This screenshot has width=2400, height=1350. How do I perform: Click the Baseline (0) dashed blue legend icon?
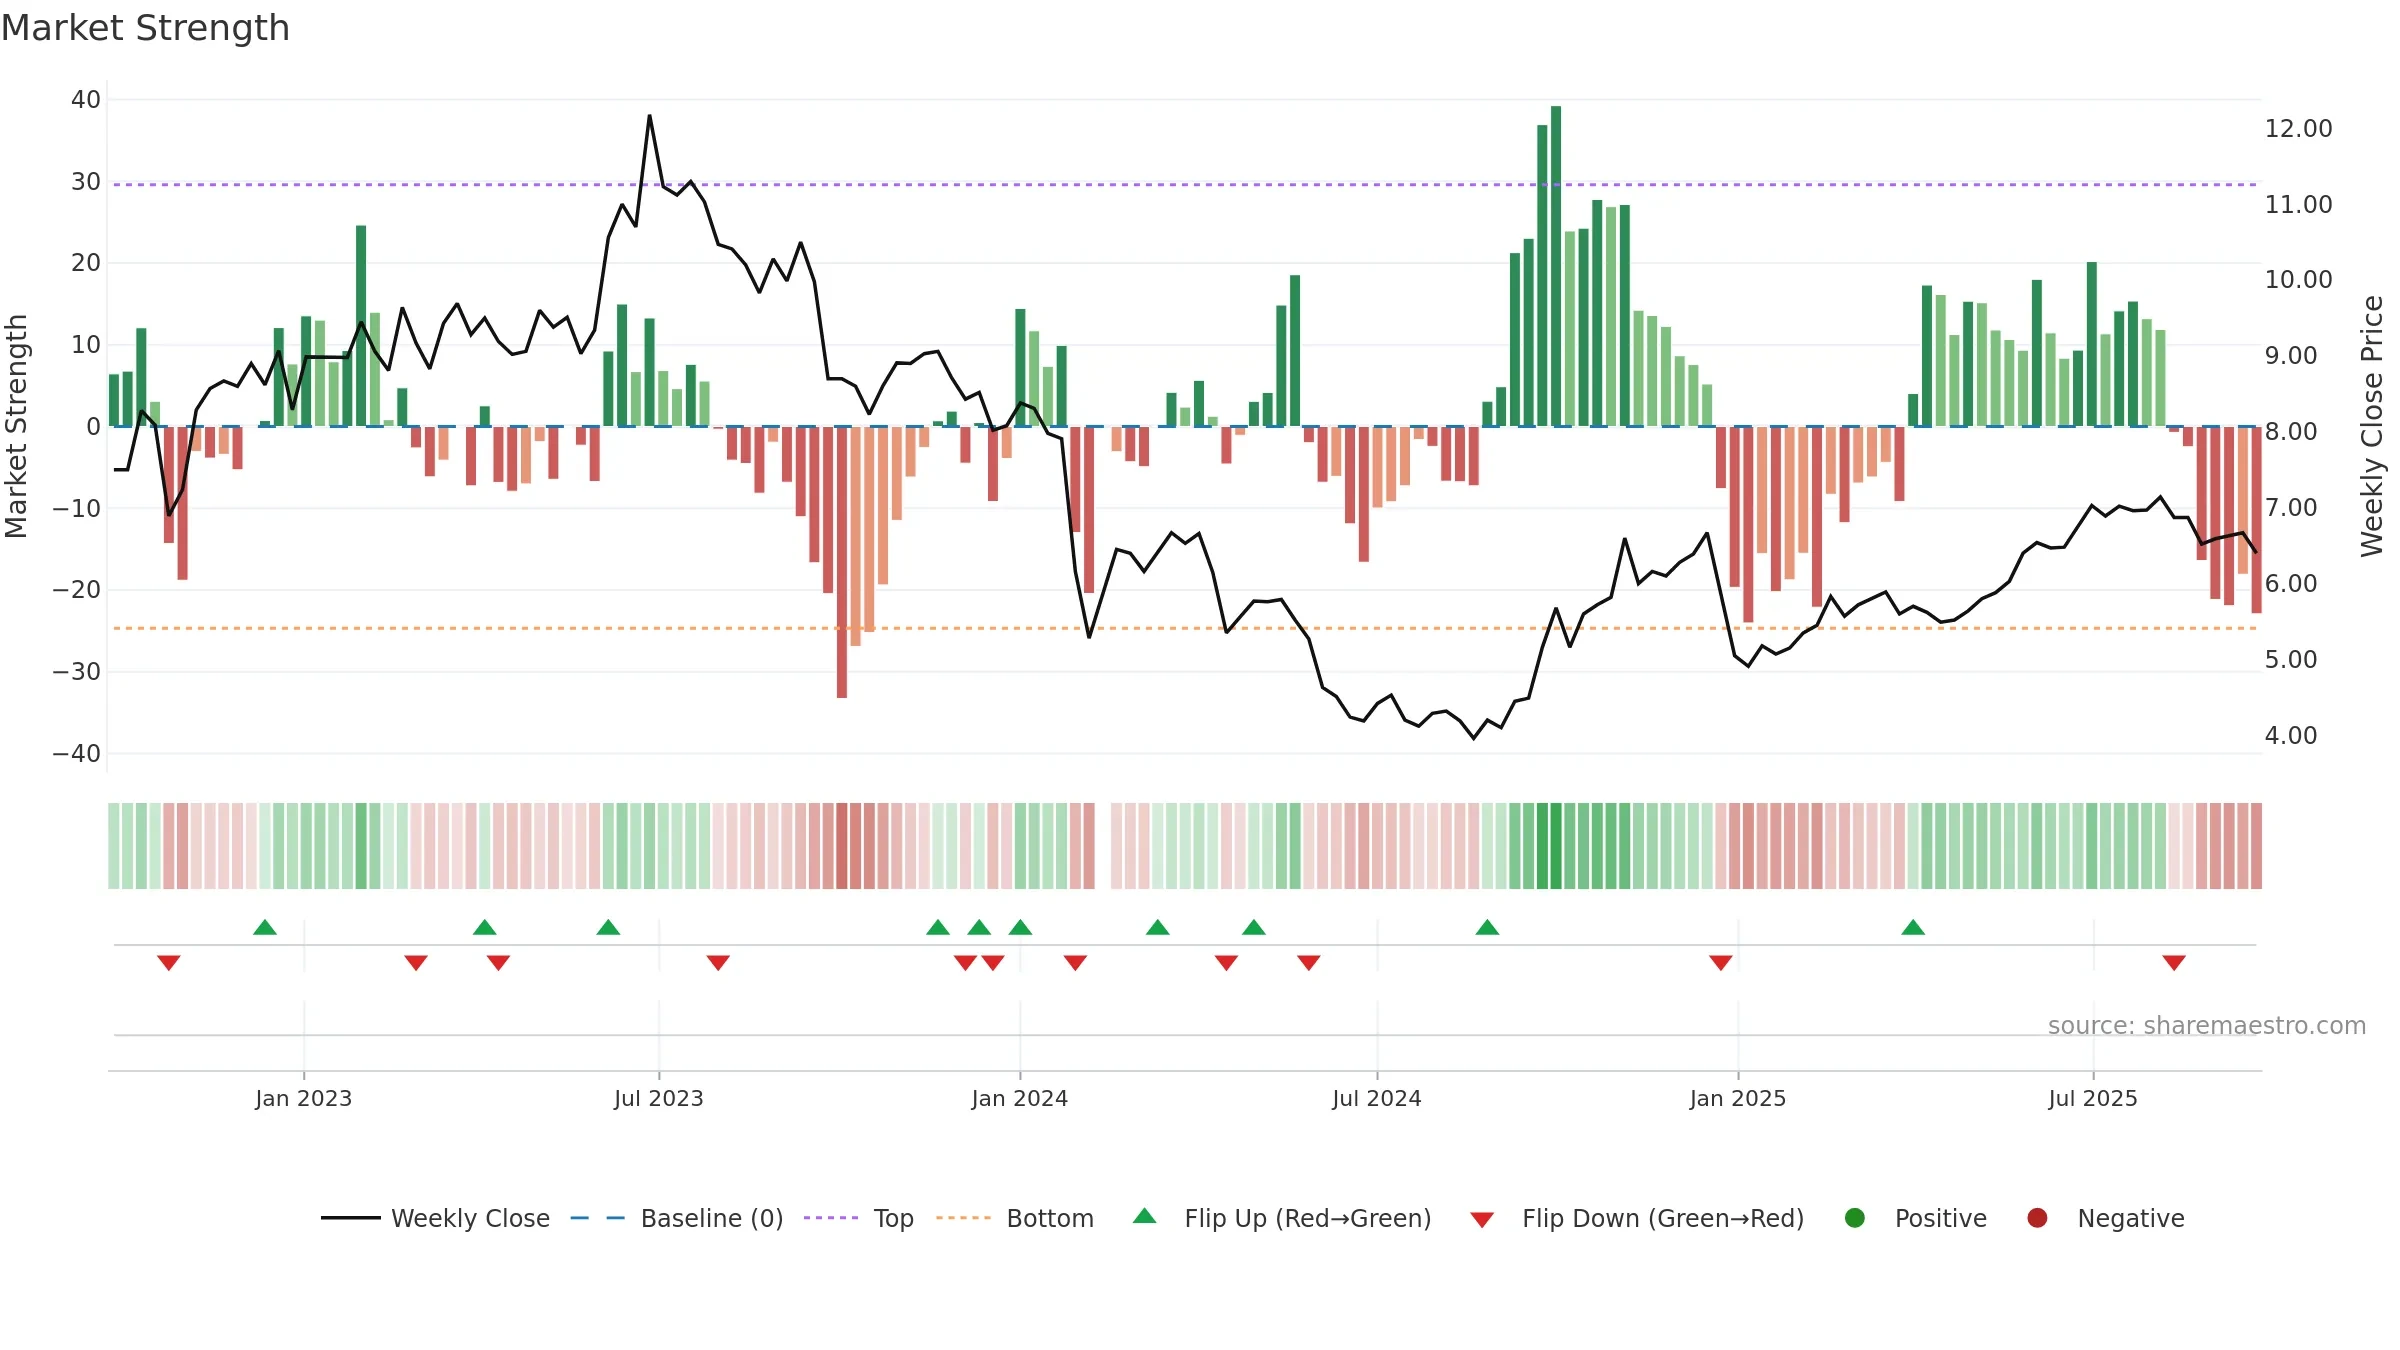click(x=598, y=1218)
